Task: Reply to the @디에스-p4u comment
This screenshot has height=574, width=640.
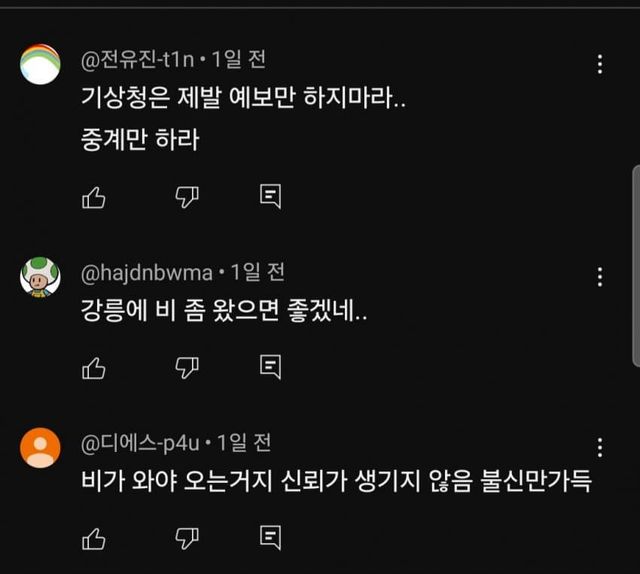Action: pos(270,539)
